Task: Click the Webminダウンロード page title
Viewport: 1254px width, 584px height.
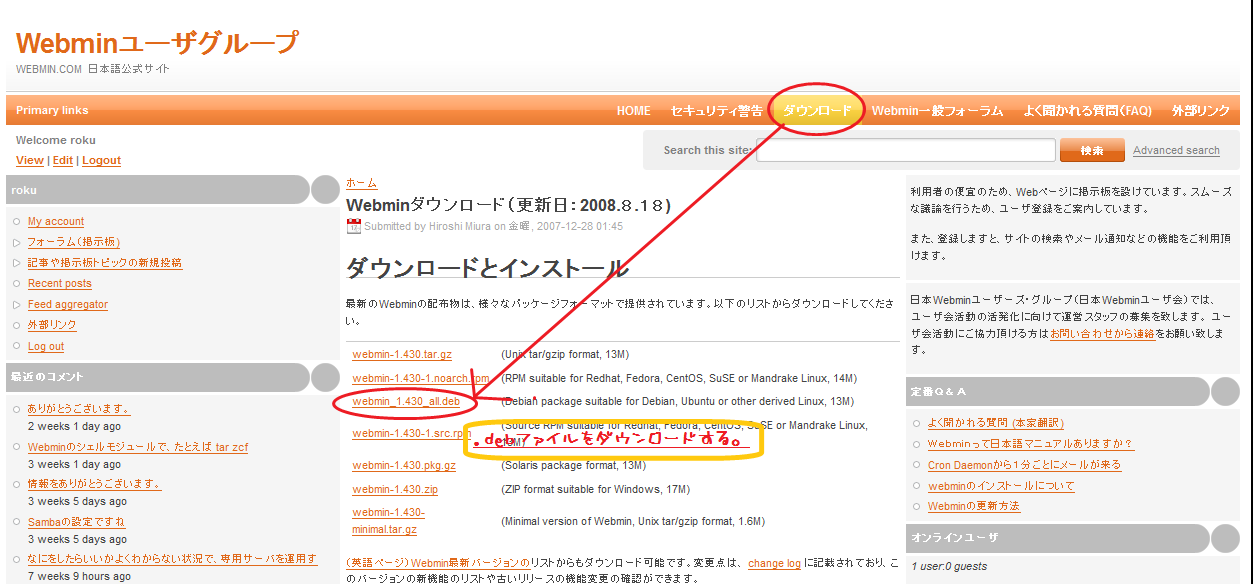Action: pos(508,206)
